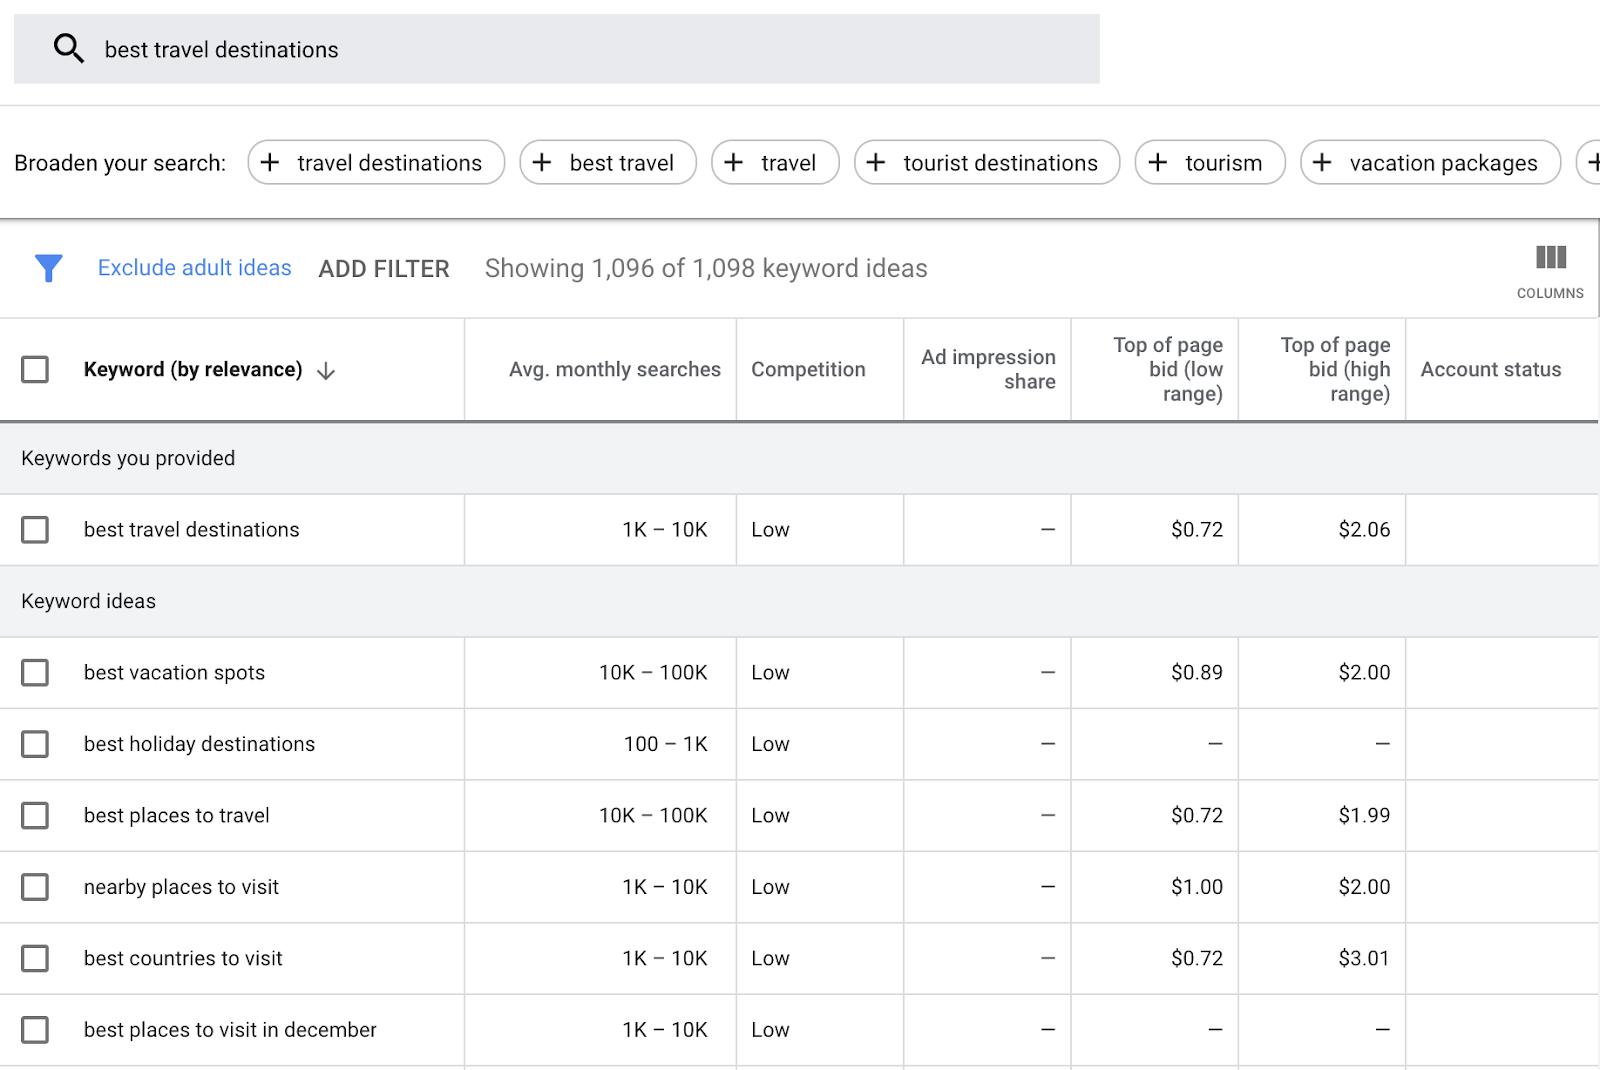Image resolution: width=1600 pixels, height=1070 pixels.
Task: Check the 'best vacation spots' keyword checkbox
Action: click(35, 672)
